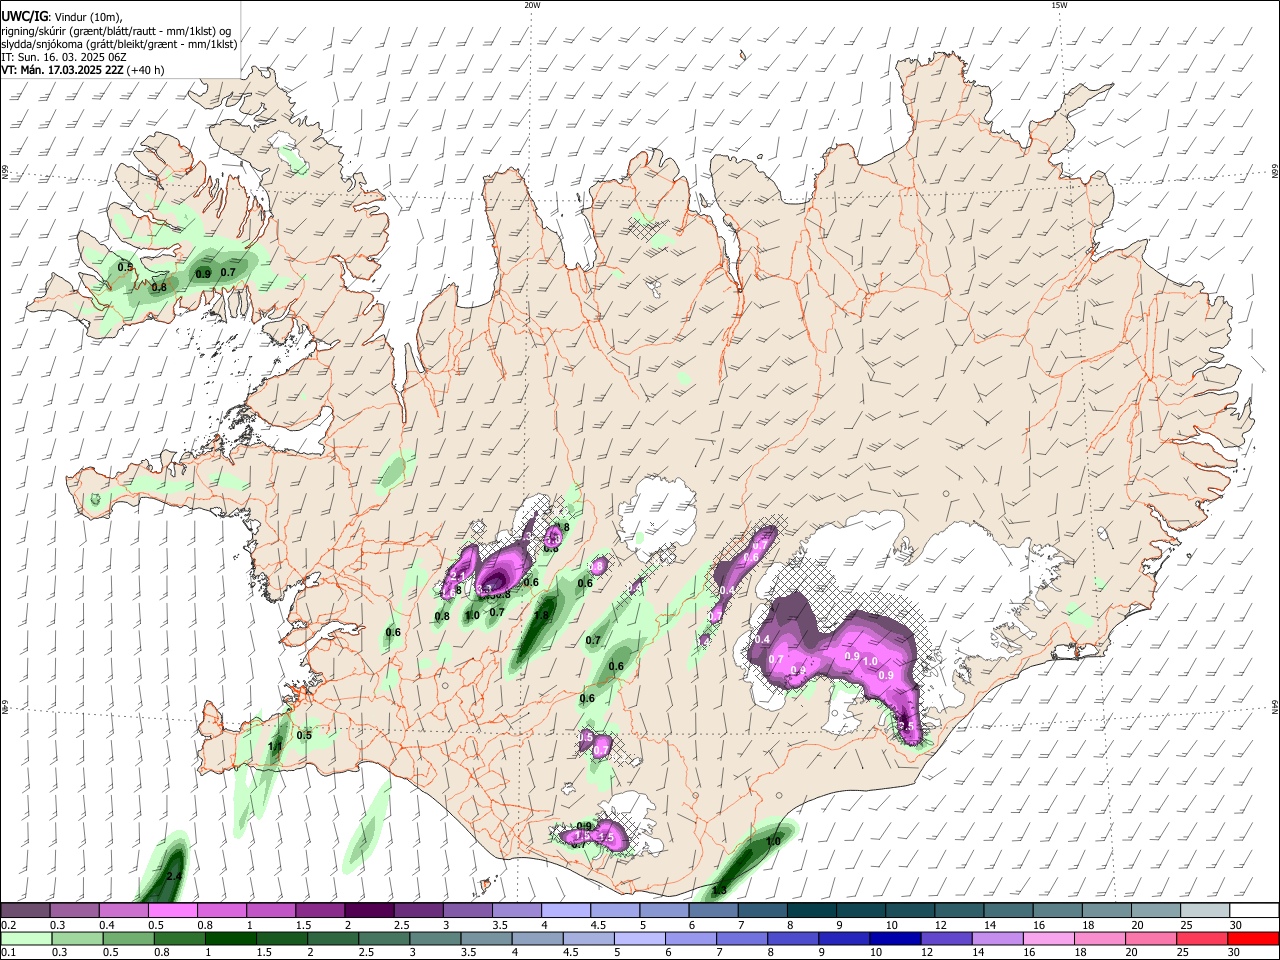Select upper legend swatch between 8 and 9
This screenshot has width=1280, height=960.
pyautogui.click(x=811, y=911)
